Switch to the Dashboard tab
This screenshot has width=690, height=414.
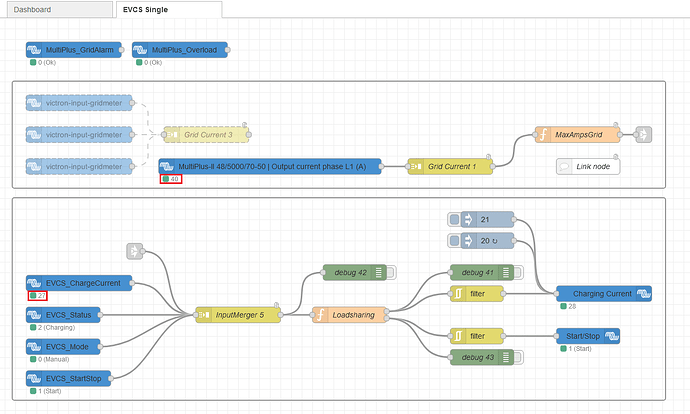coord(60,9)
